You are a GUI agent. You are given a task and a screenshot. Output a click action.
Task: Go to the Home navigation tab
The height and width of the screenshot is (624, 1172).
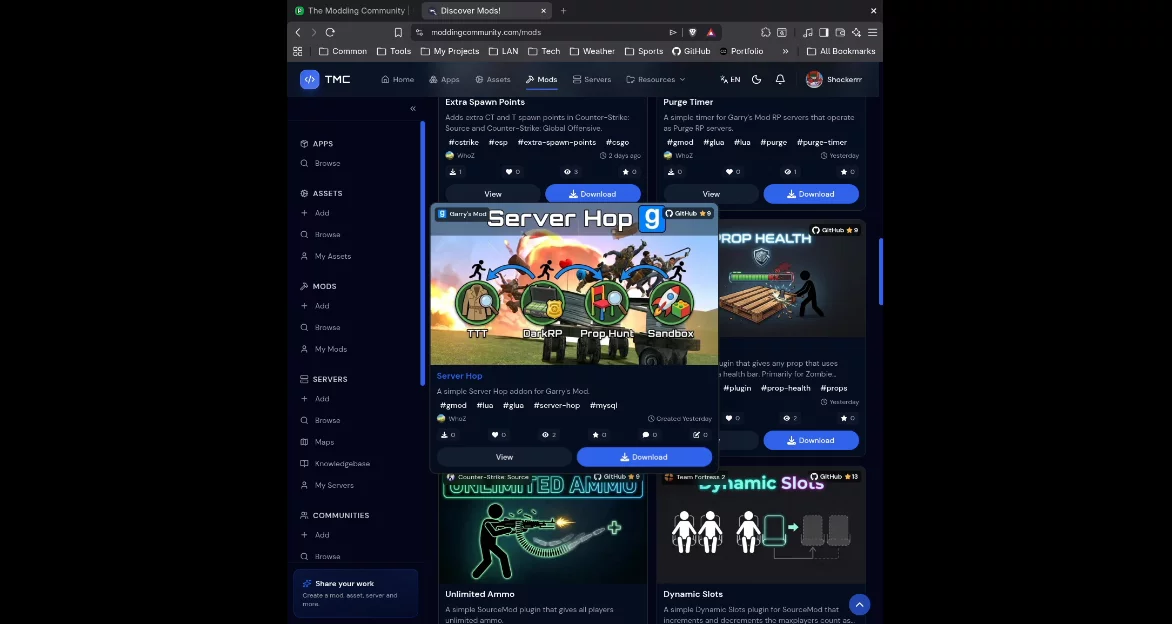[x=398, y=79]
